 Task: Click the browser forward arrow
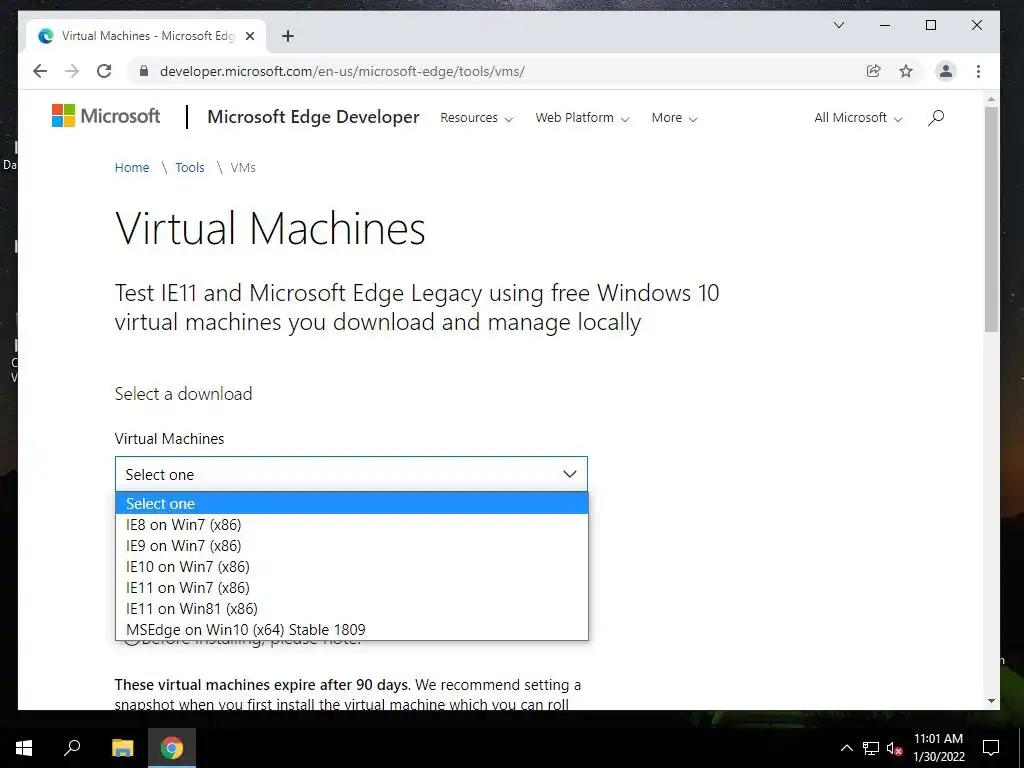click(72, 71)
